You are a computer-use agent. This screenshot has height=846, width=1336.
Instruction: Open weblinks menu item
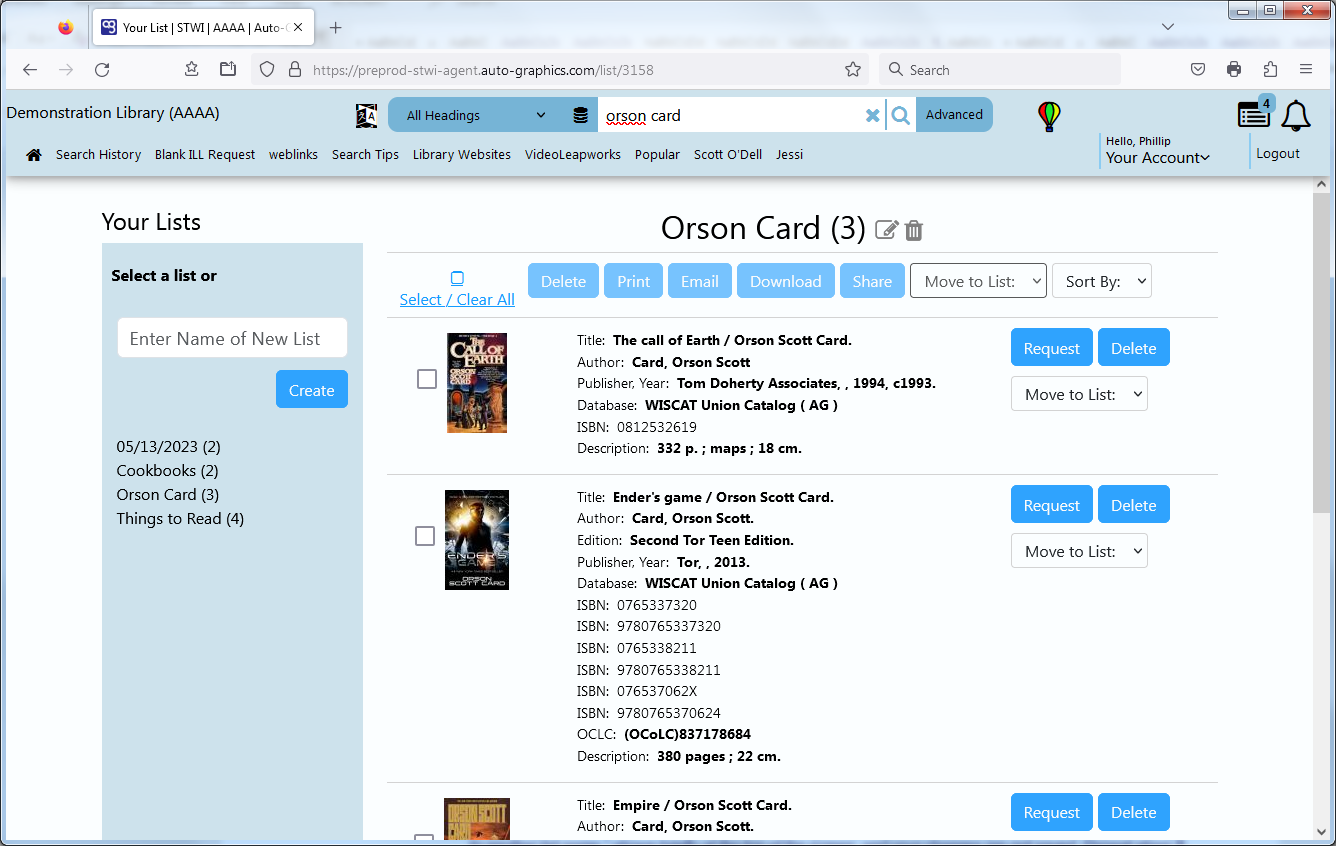(x=293, y=155)
